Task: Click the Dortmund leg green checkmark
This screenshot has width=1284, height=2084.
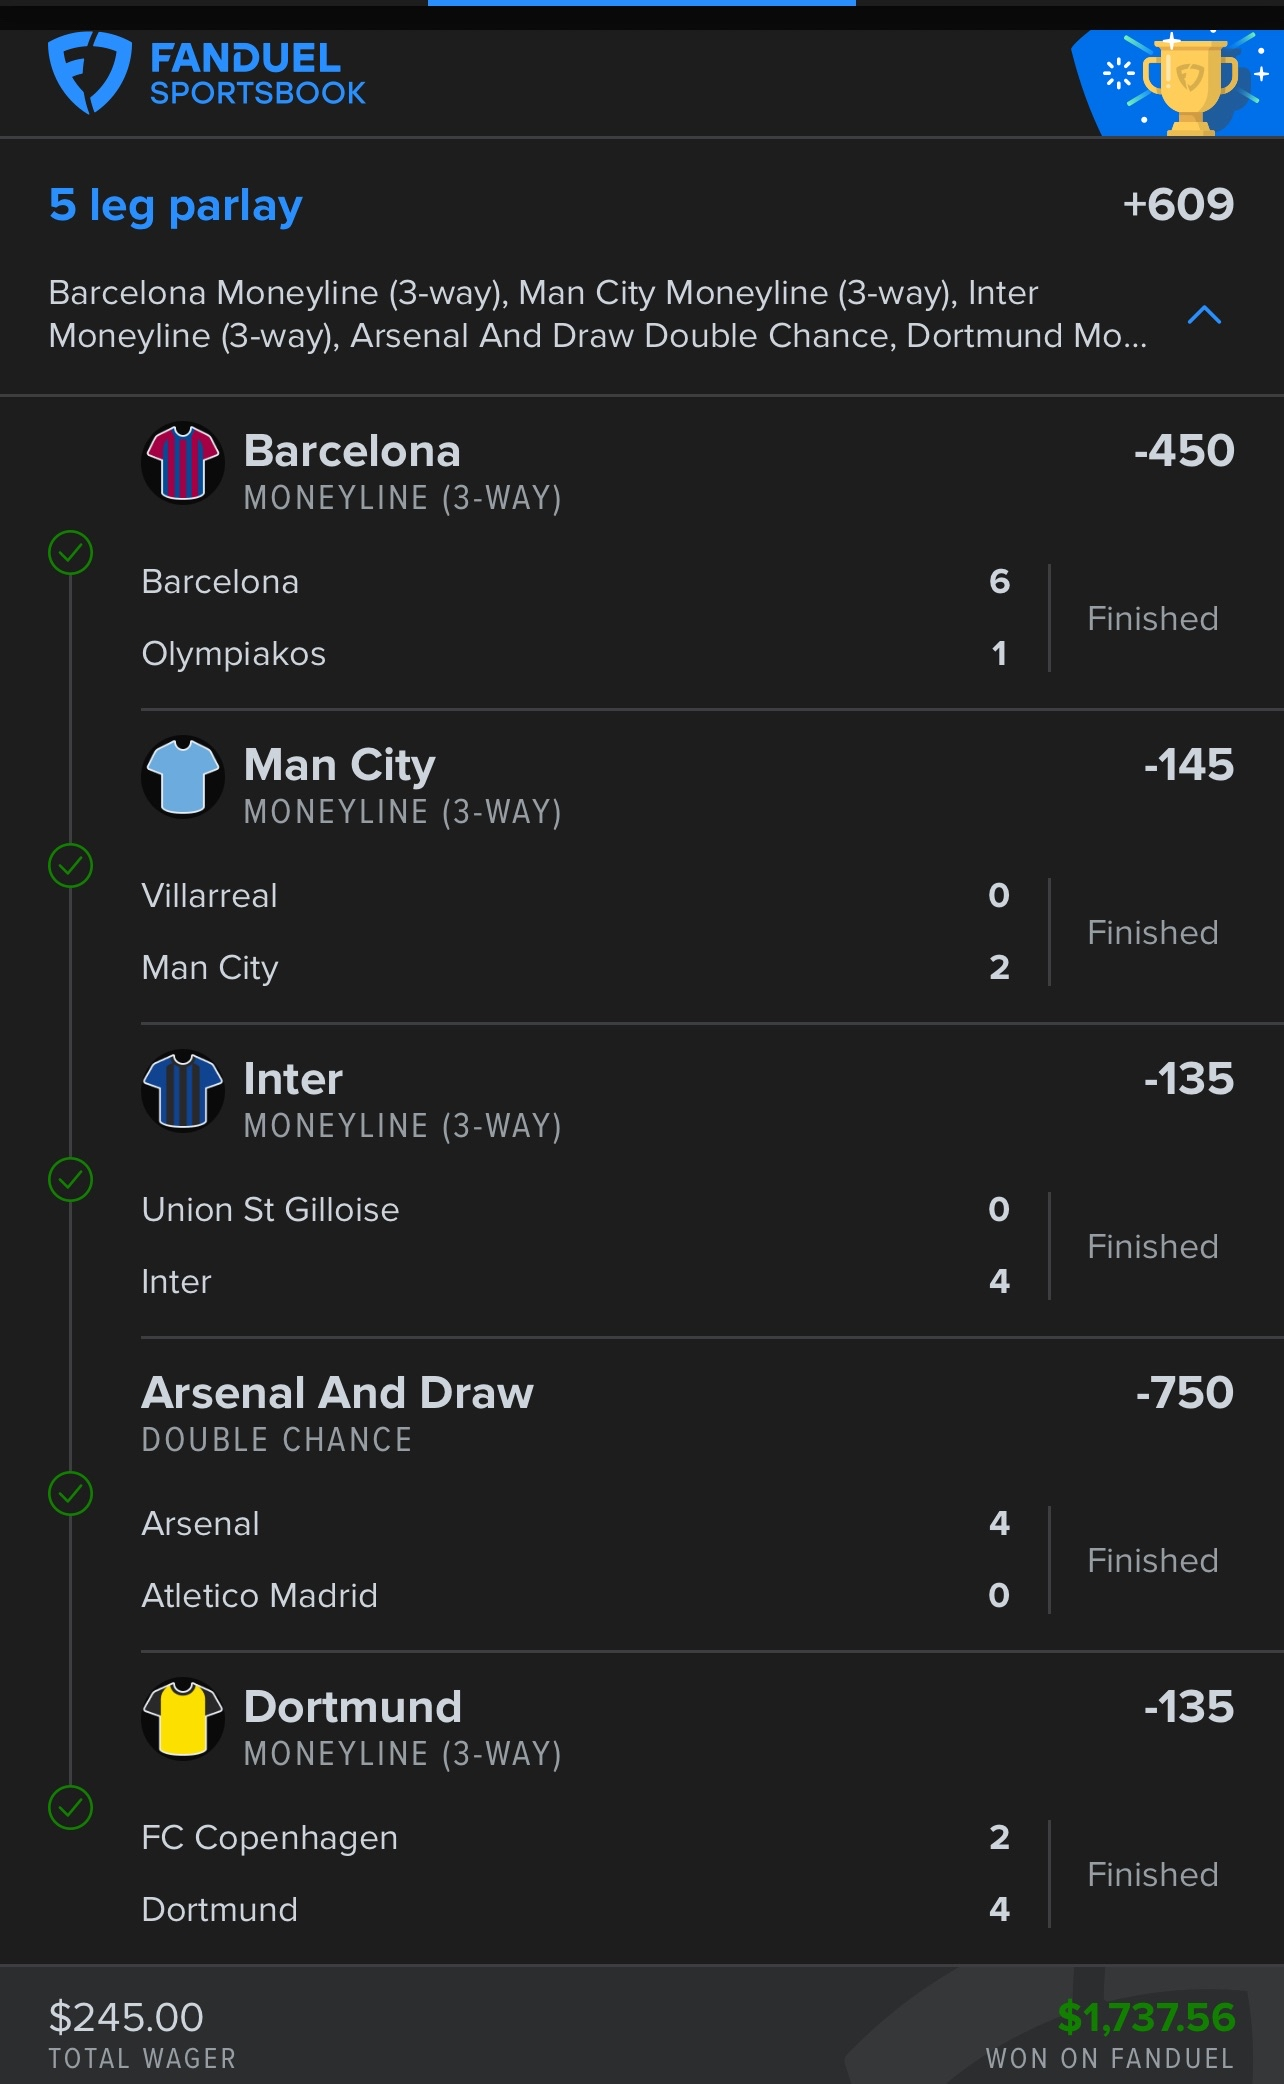Action: [x=71, y=1808]
